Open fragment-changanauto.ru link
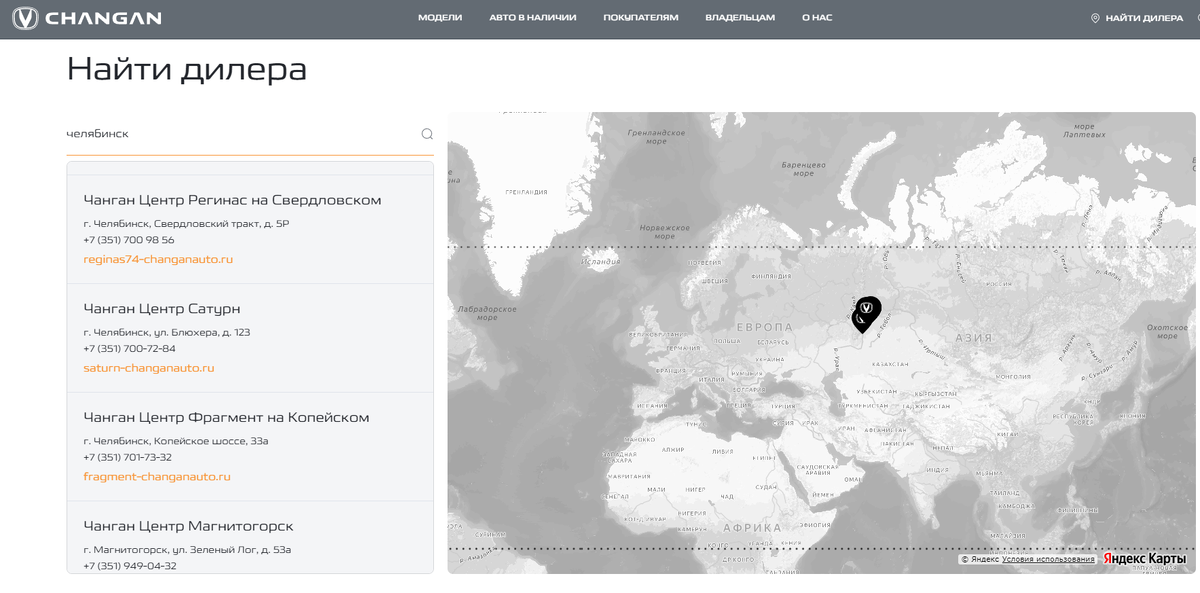 click(x=157, y=477)
